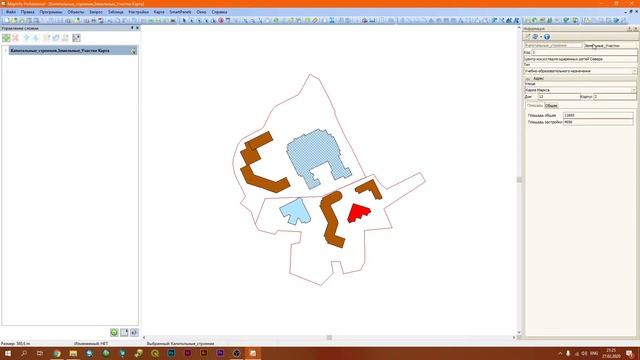This screenshot has height=360, width=640.
Task: Click the left arrow of map horizontal scrollbar
Action: pos(144,338)
